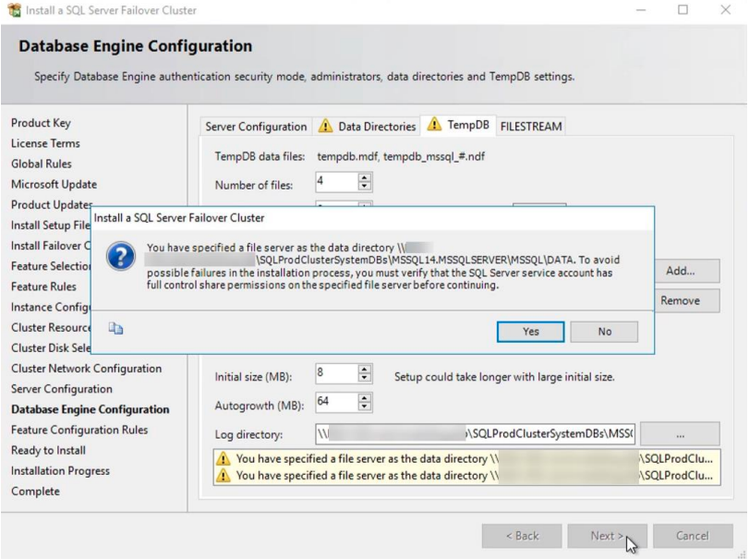Increase the Initial size (MB) value
Image resolution: width=749 pixels, height=560 pixels.
click(364, 369)
